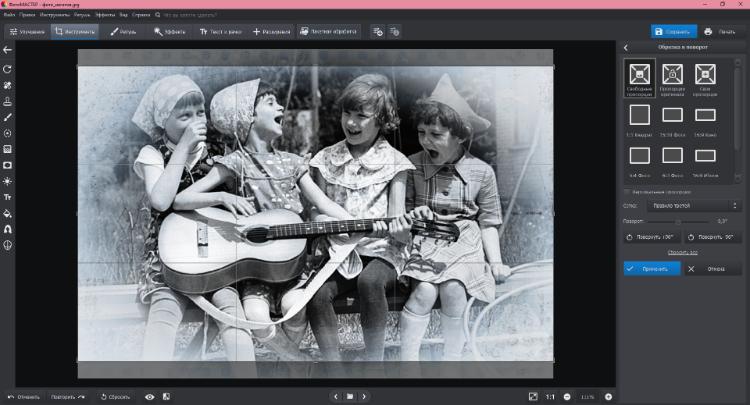Go to next image arrow
Viewport: 750px width, 405px height.
(364, 397)
